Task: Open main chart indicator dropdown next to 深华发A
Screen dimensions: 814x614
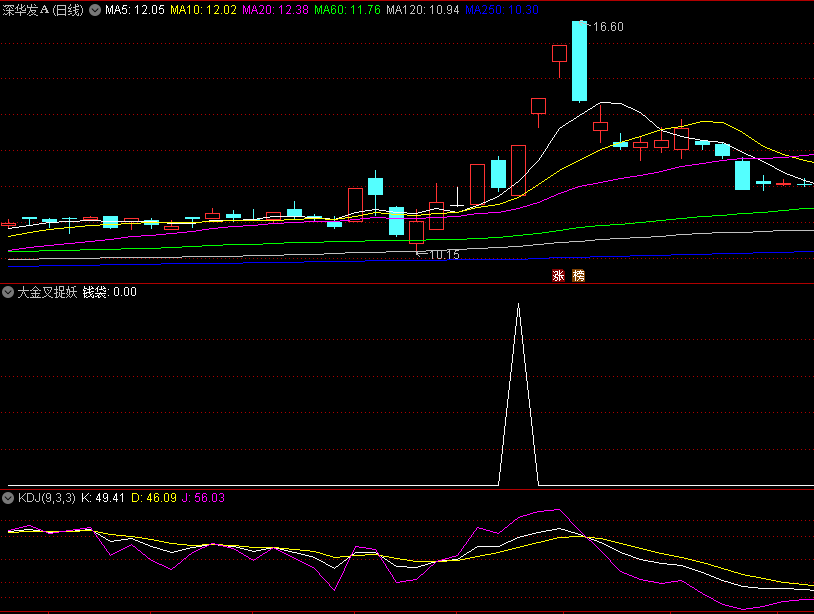Action: tap(95, 10)
